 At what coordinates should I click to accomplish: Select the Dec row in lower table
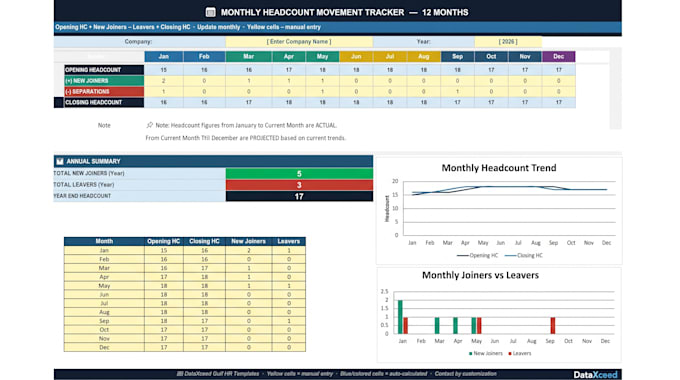coord(185,347)
